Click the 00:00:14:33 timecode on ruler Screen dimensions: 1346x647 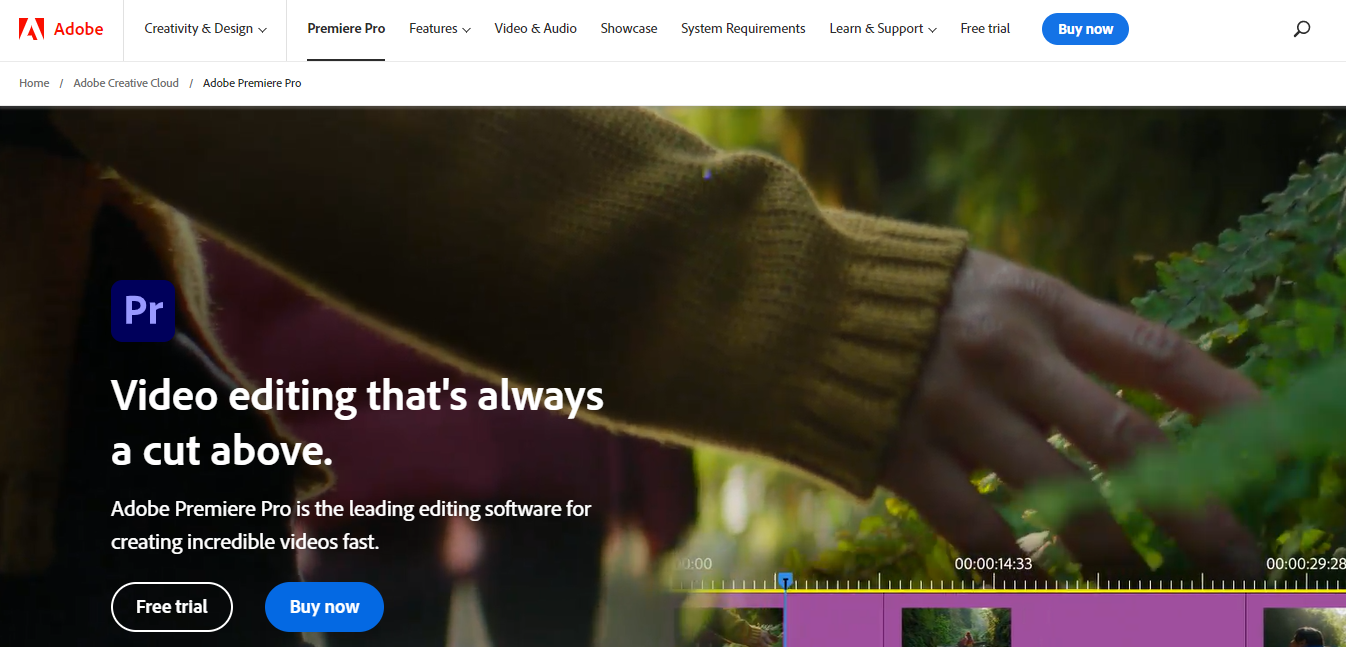993,564
